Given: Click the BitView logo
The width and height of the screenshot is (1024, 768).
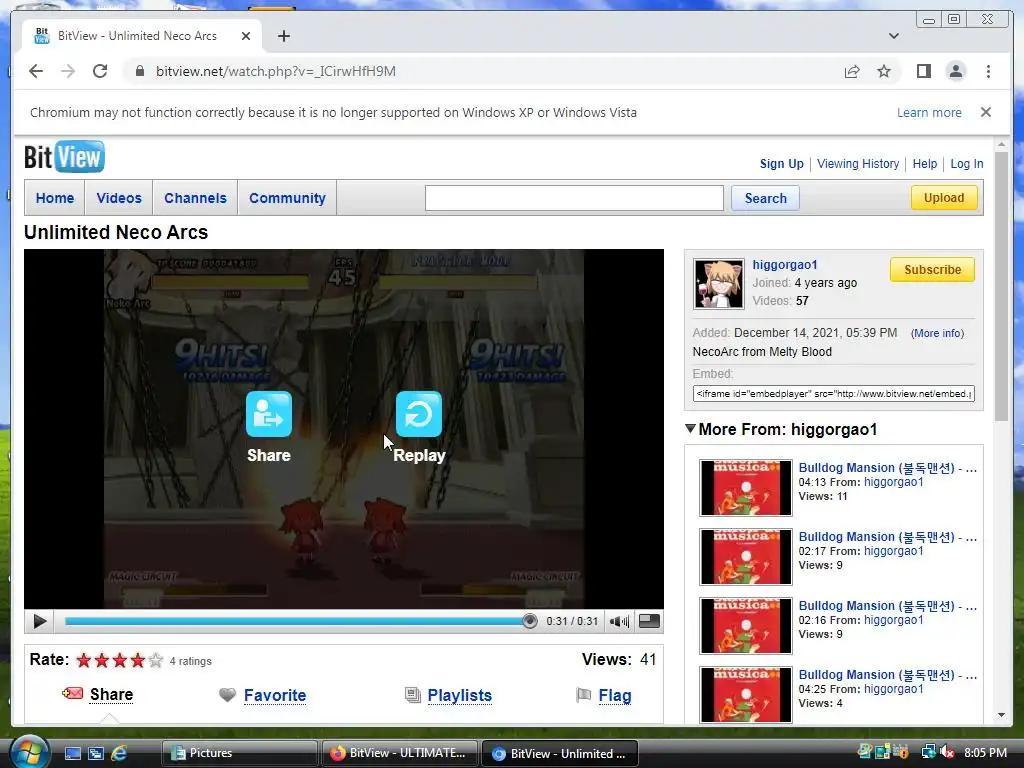Looking at the screenshot, I should click(64, 157).
